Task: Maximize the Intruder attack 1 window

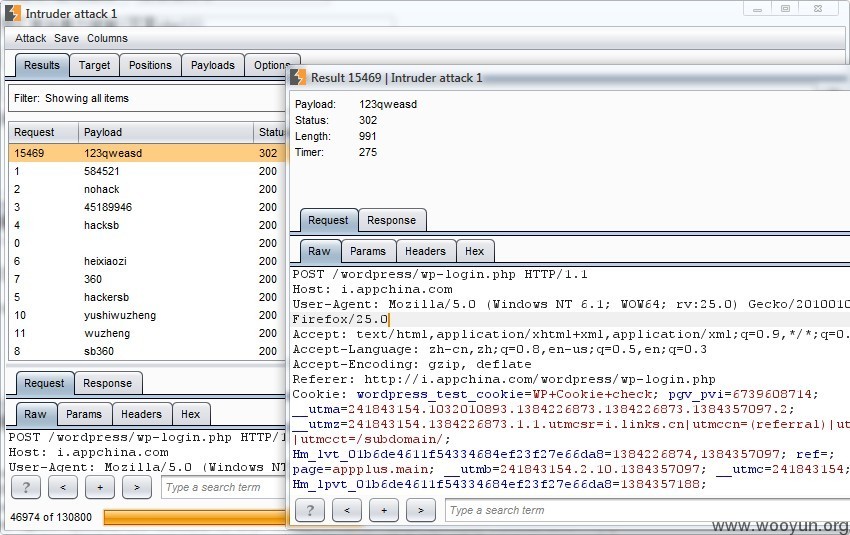Action: tap(785, 9)
